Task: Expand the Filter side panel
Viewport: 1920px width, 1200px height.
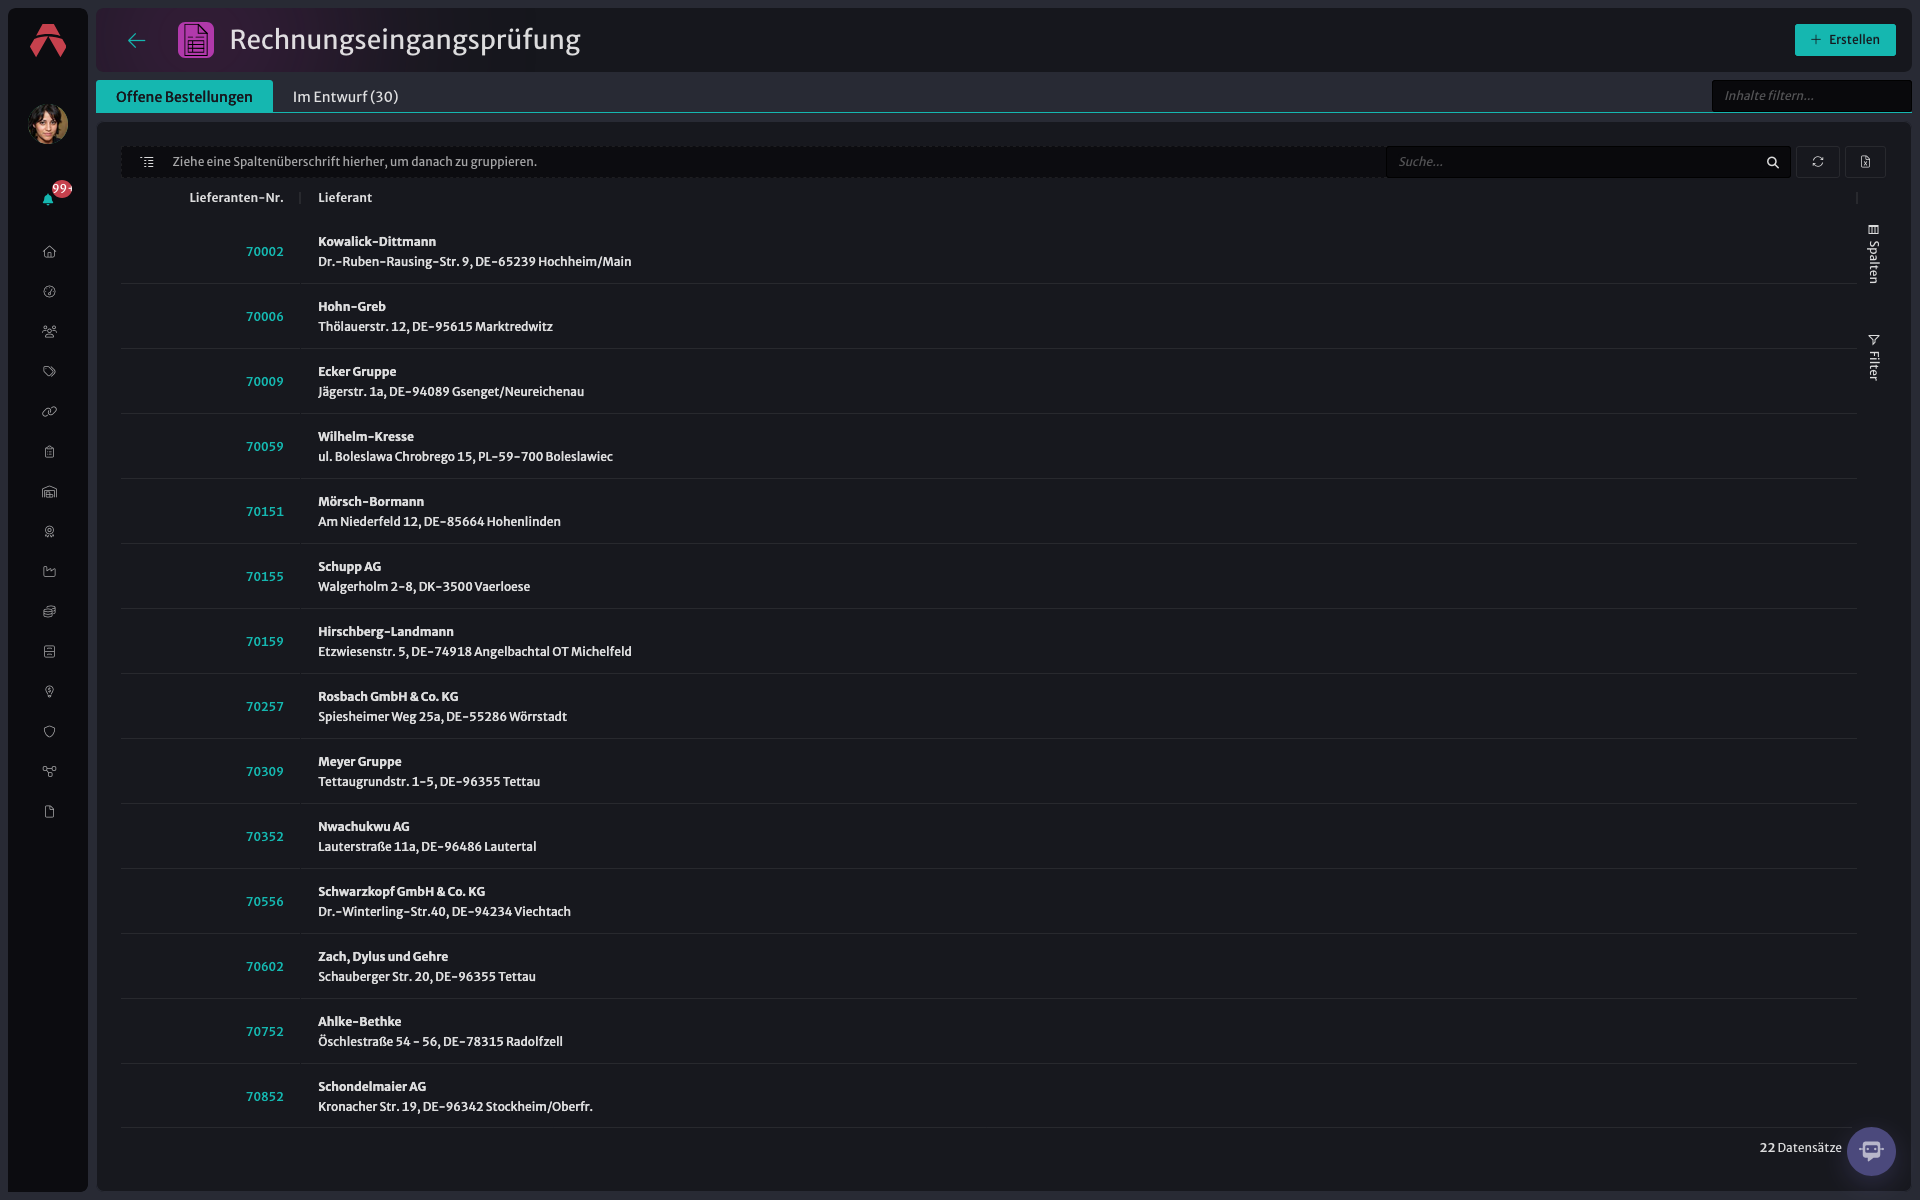Action: click(1873, 357)
